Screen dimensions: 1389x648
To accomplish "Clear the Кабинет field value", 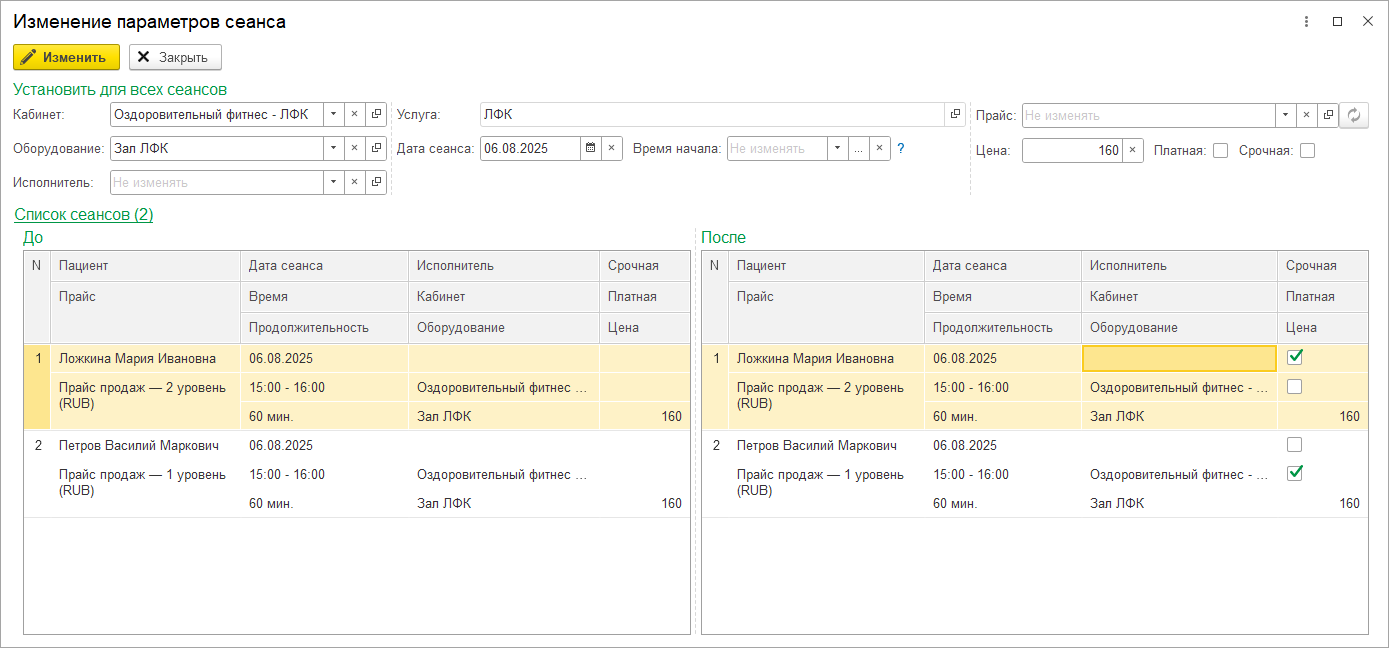I will tap(354, 115).
